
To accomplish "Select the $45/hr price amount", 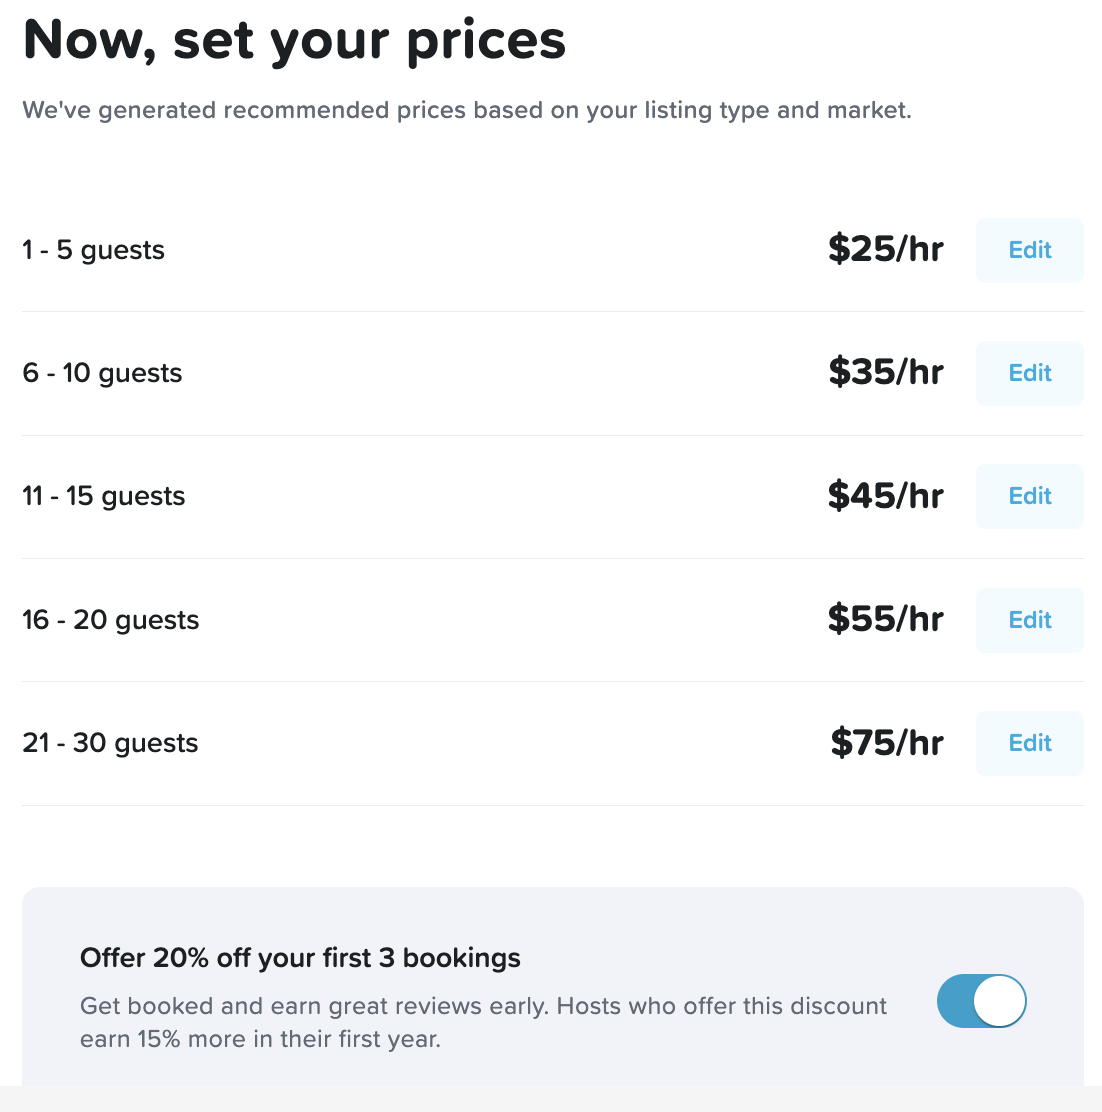I will point(885,496).
